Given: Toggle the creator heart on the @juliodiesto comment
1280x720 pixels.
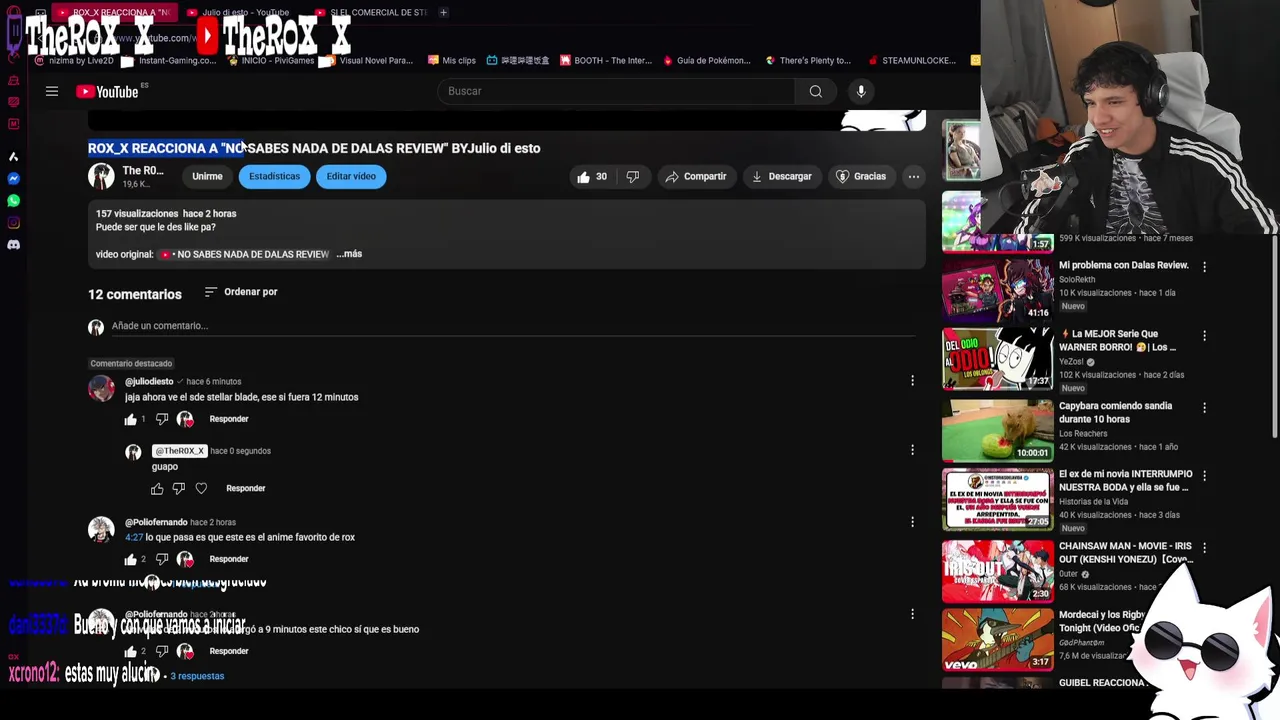Looking at the screenshot, I should pos(185,419).
